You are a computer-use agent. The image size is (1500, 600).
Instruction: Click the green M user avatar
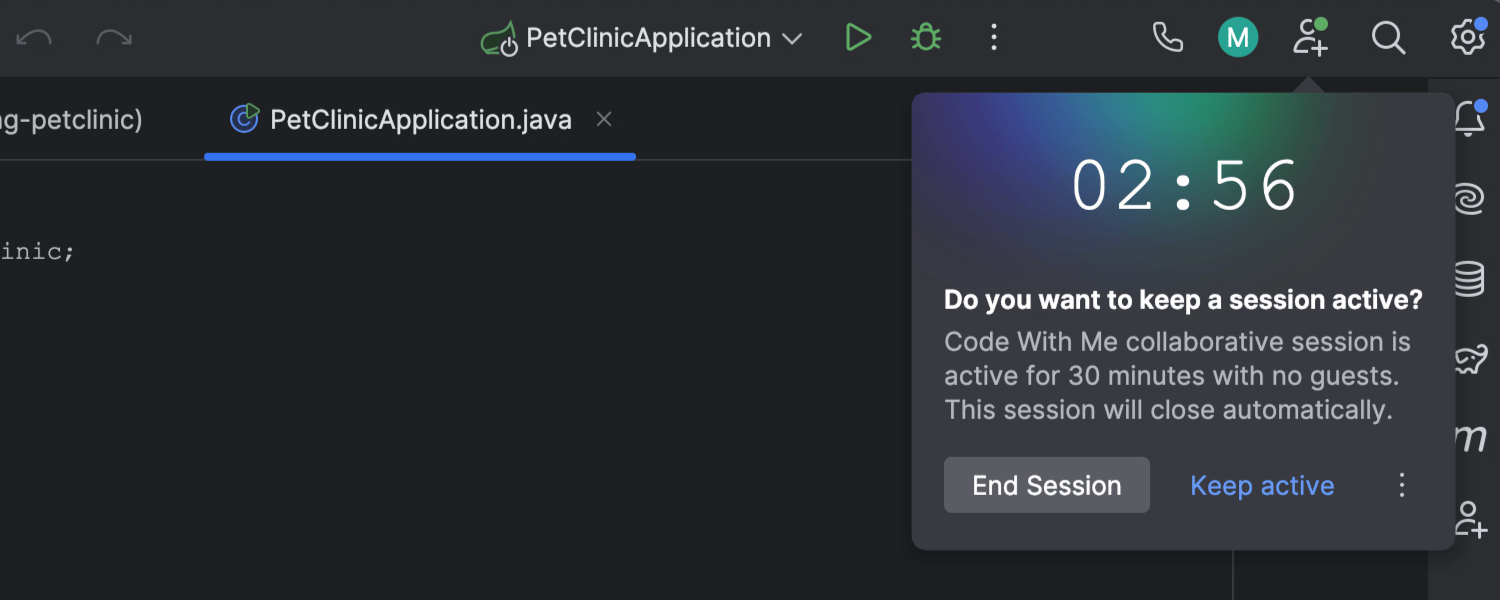click(x=1238, y=39)
